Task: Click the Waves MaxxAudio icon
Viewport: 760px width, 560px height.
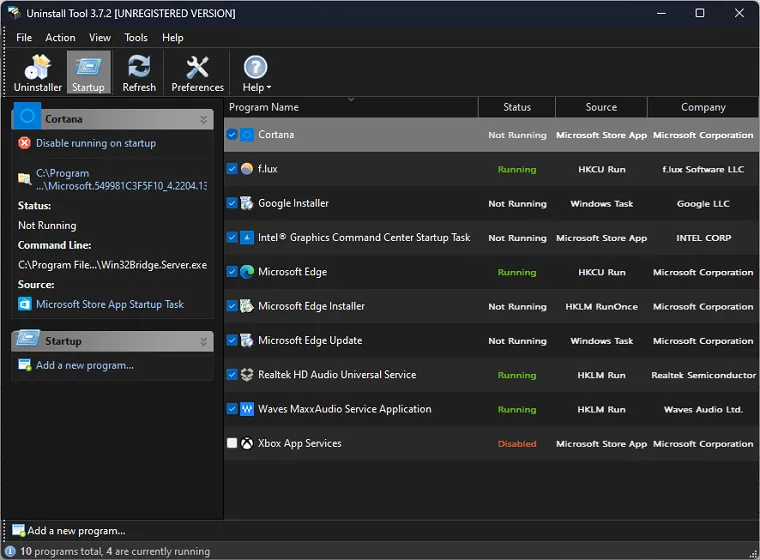Action: [x=247, y=409]
